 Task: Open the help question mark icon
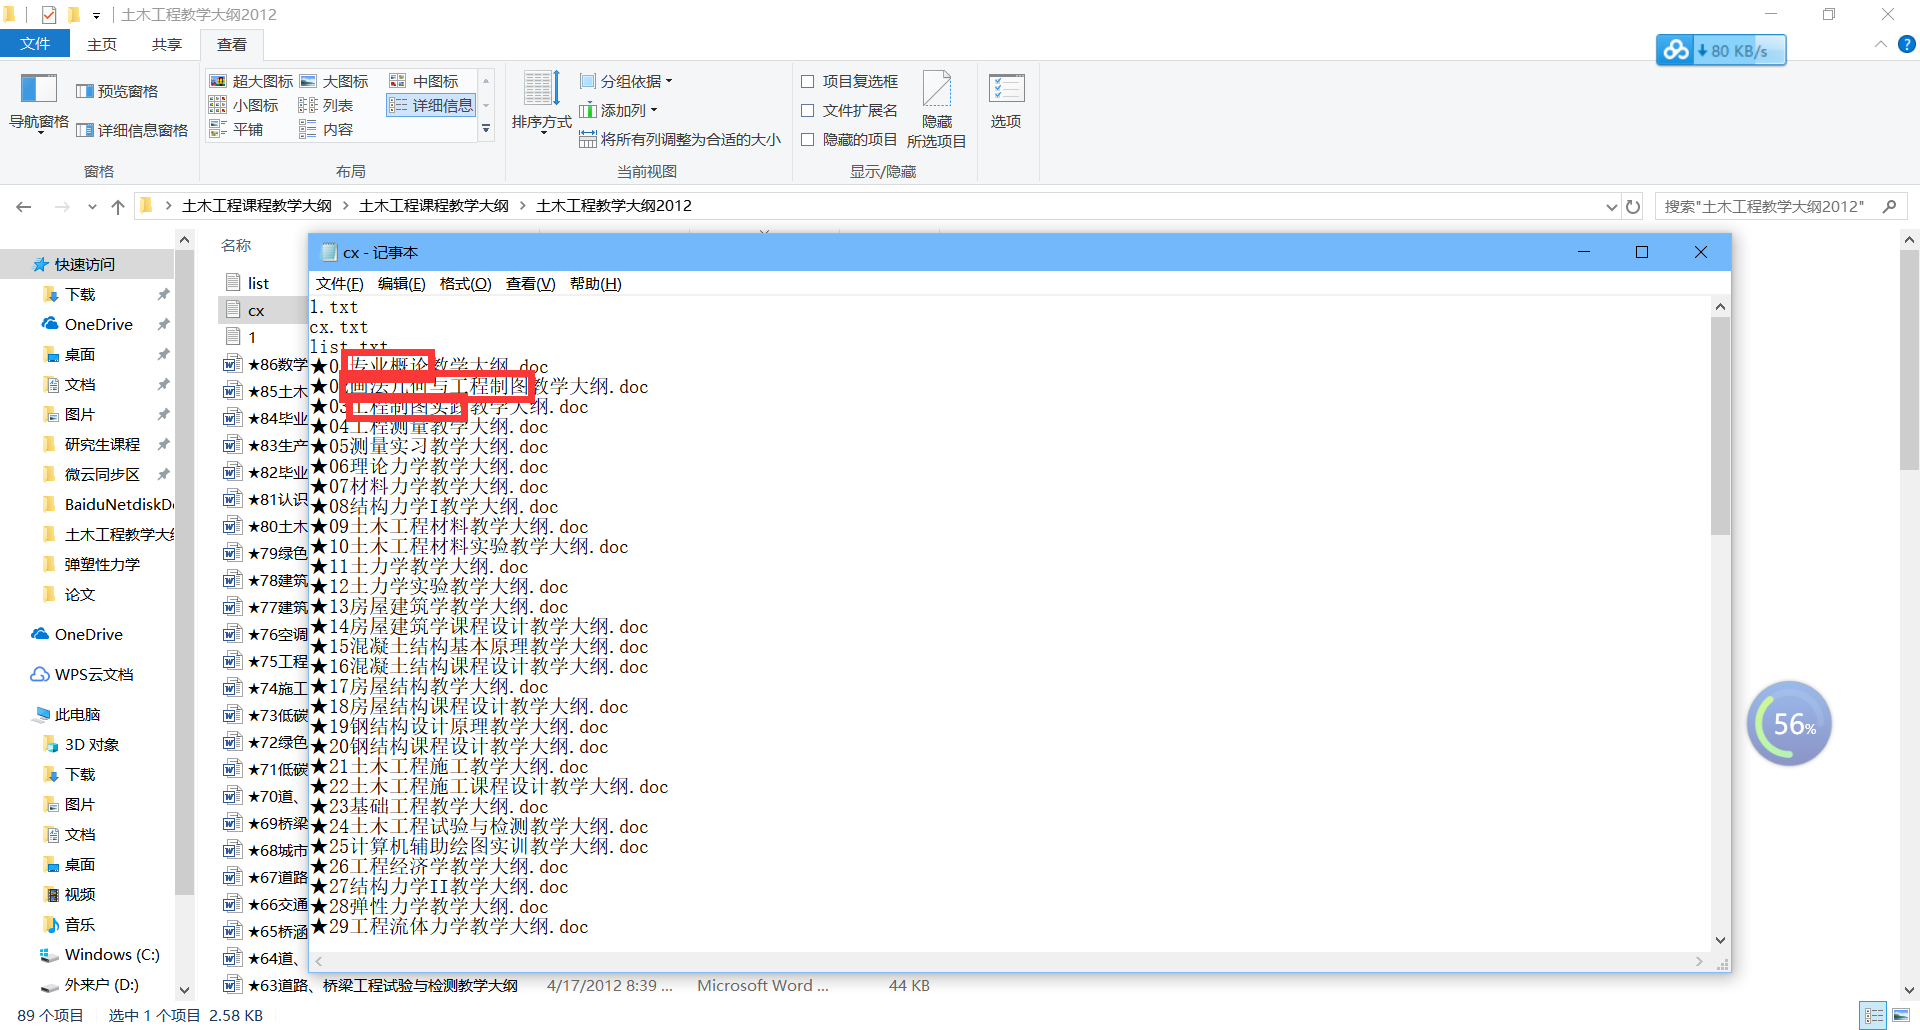click(1907, 45)
